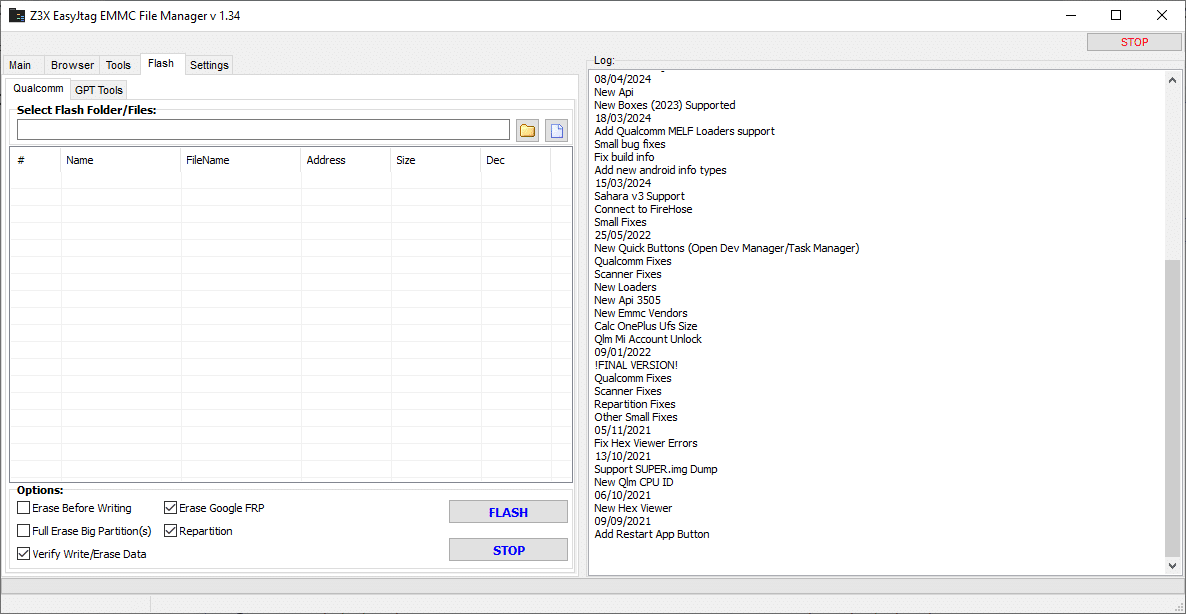Toggle Full Erase Big Partition(s) option
This screenshot has width=1186, height=614.
coord(24,531)
